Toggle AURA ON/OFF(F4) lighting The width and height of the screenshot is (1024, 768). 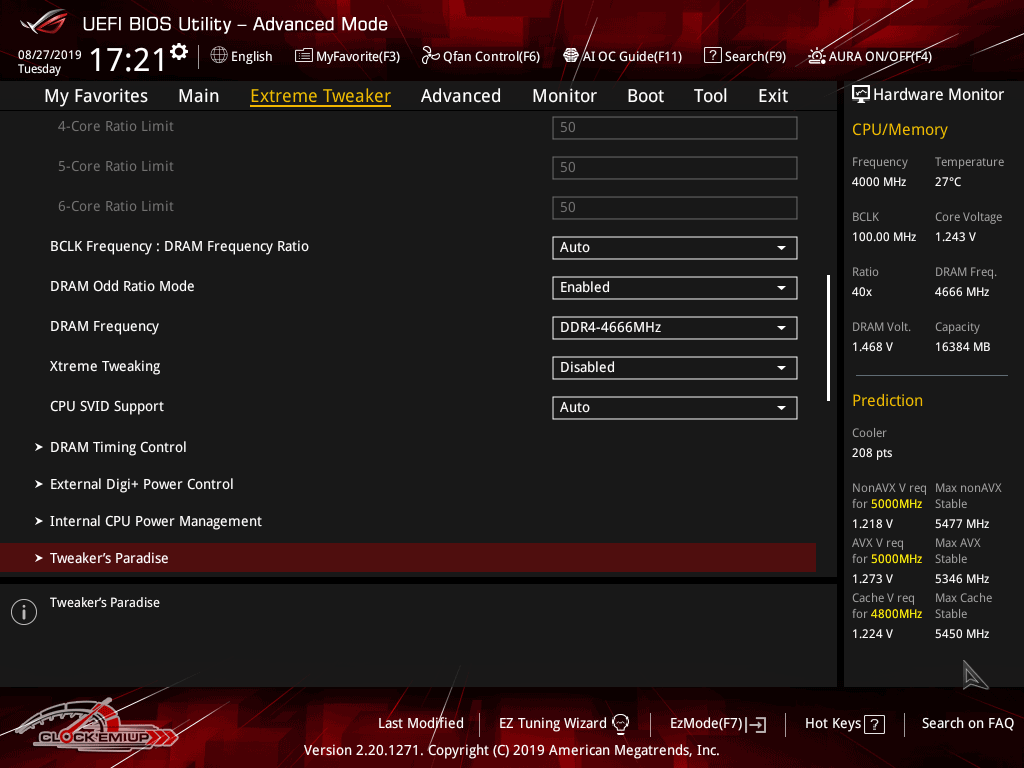pos(817,56)
